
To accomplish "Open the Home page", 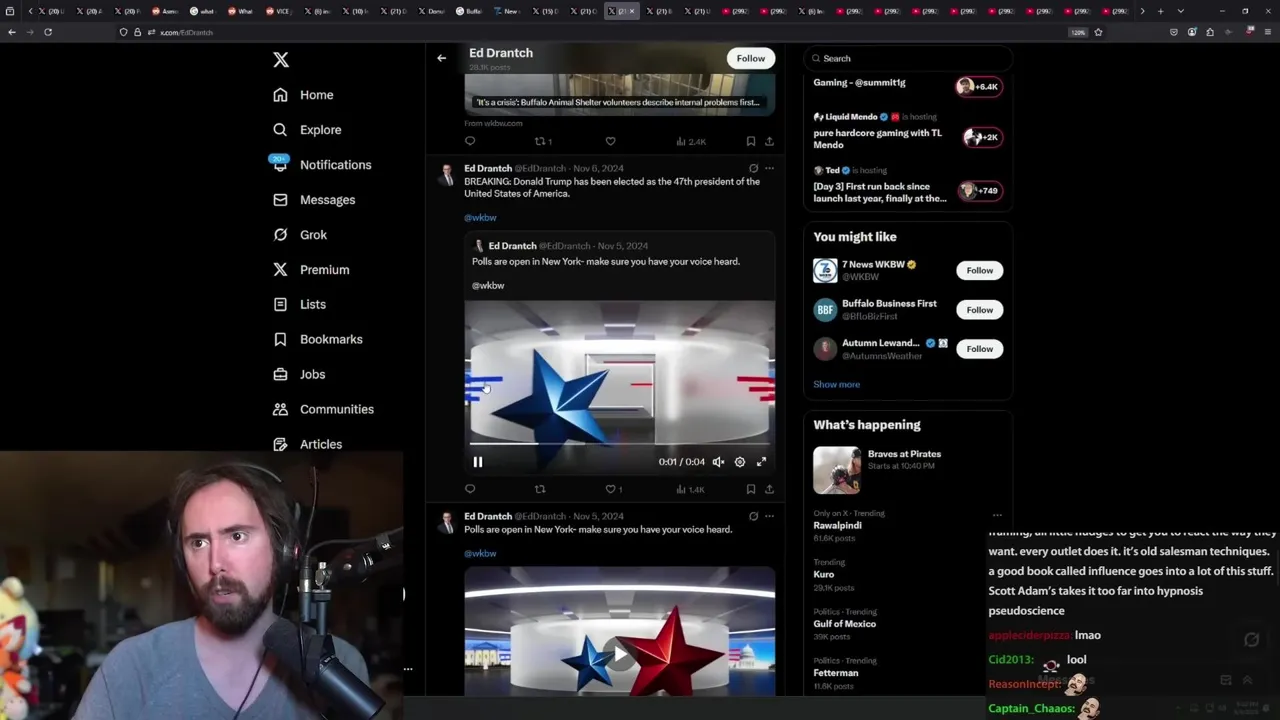I will coord(303,95).
